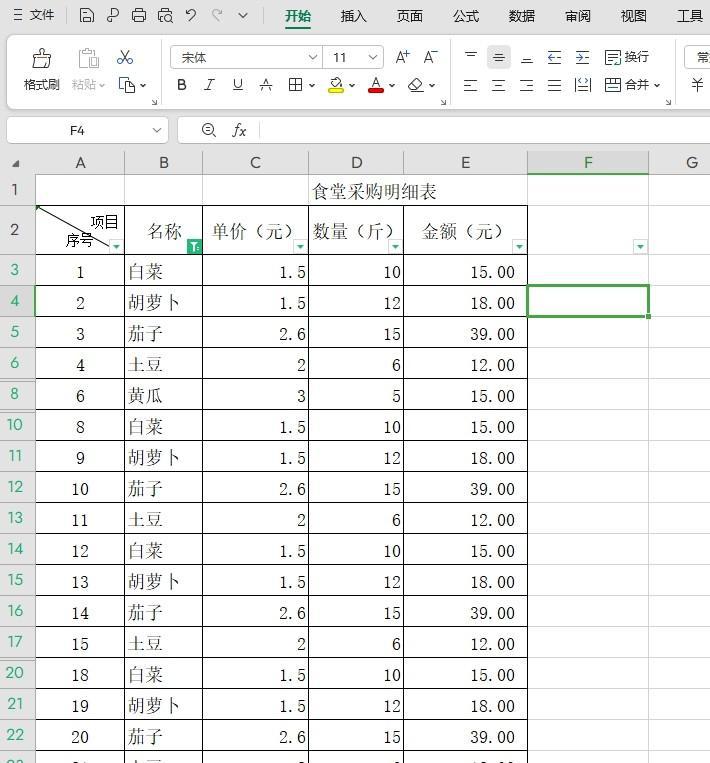Apply red font color

click(375, 85)
